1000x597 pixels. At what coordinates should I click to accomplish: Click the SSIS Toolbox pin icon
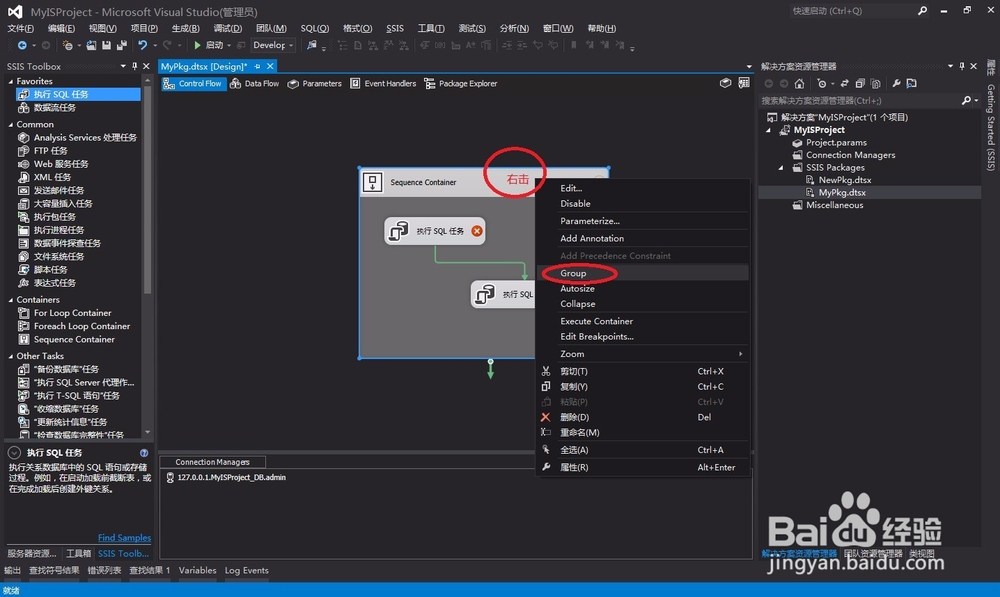pos(135,66)
